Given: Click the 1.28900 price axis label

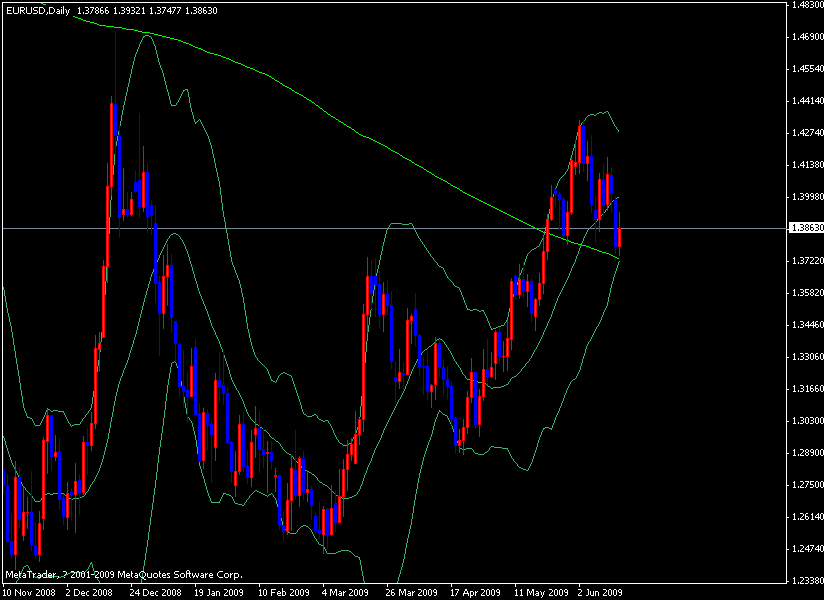Looking at the screenshot, I should point(807,453).
